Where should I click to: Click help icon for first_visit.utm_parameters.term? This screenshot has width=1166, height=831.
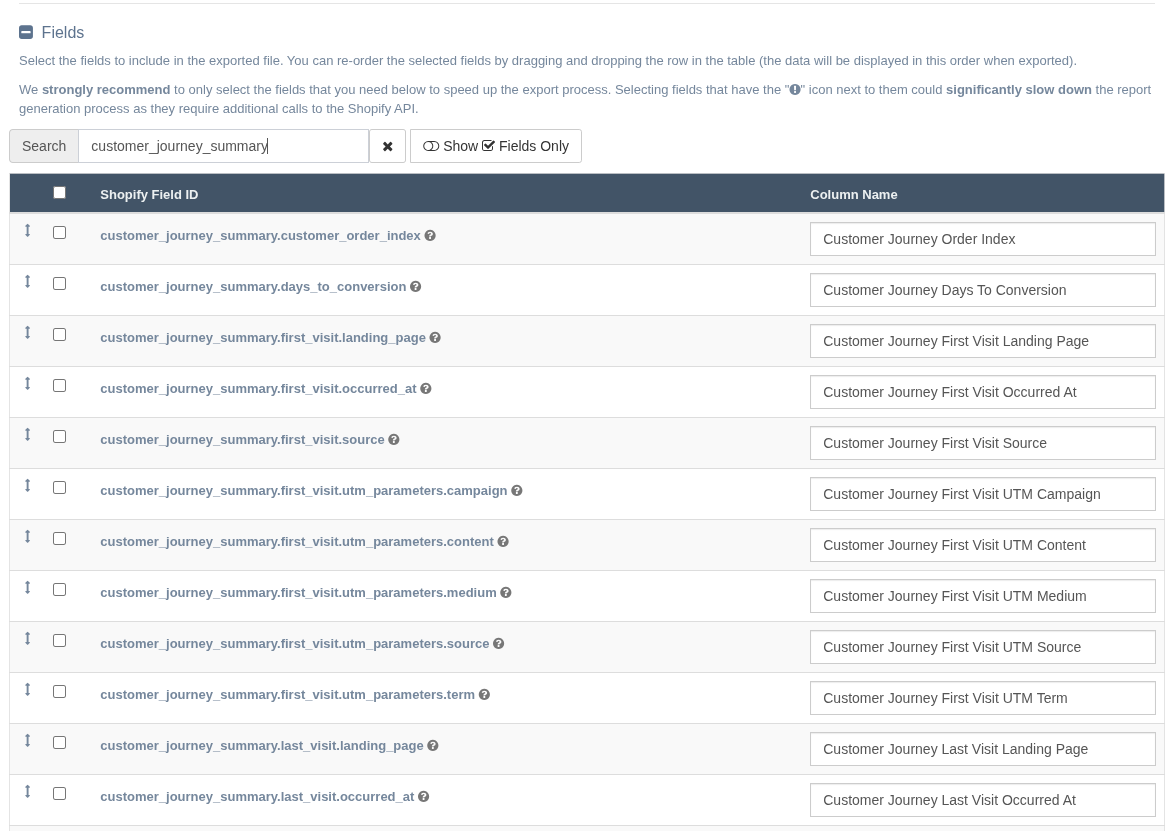[484, 695]
